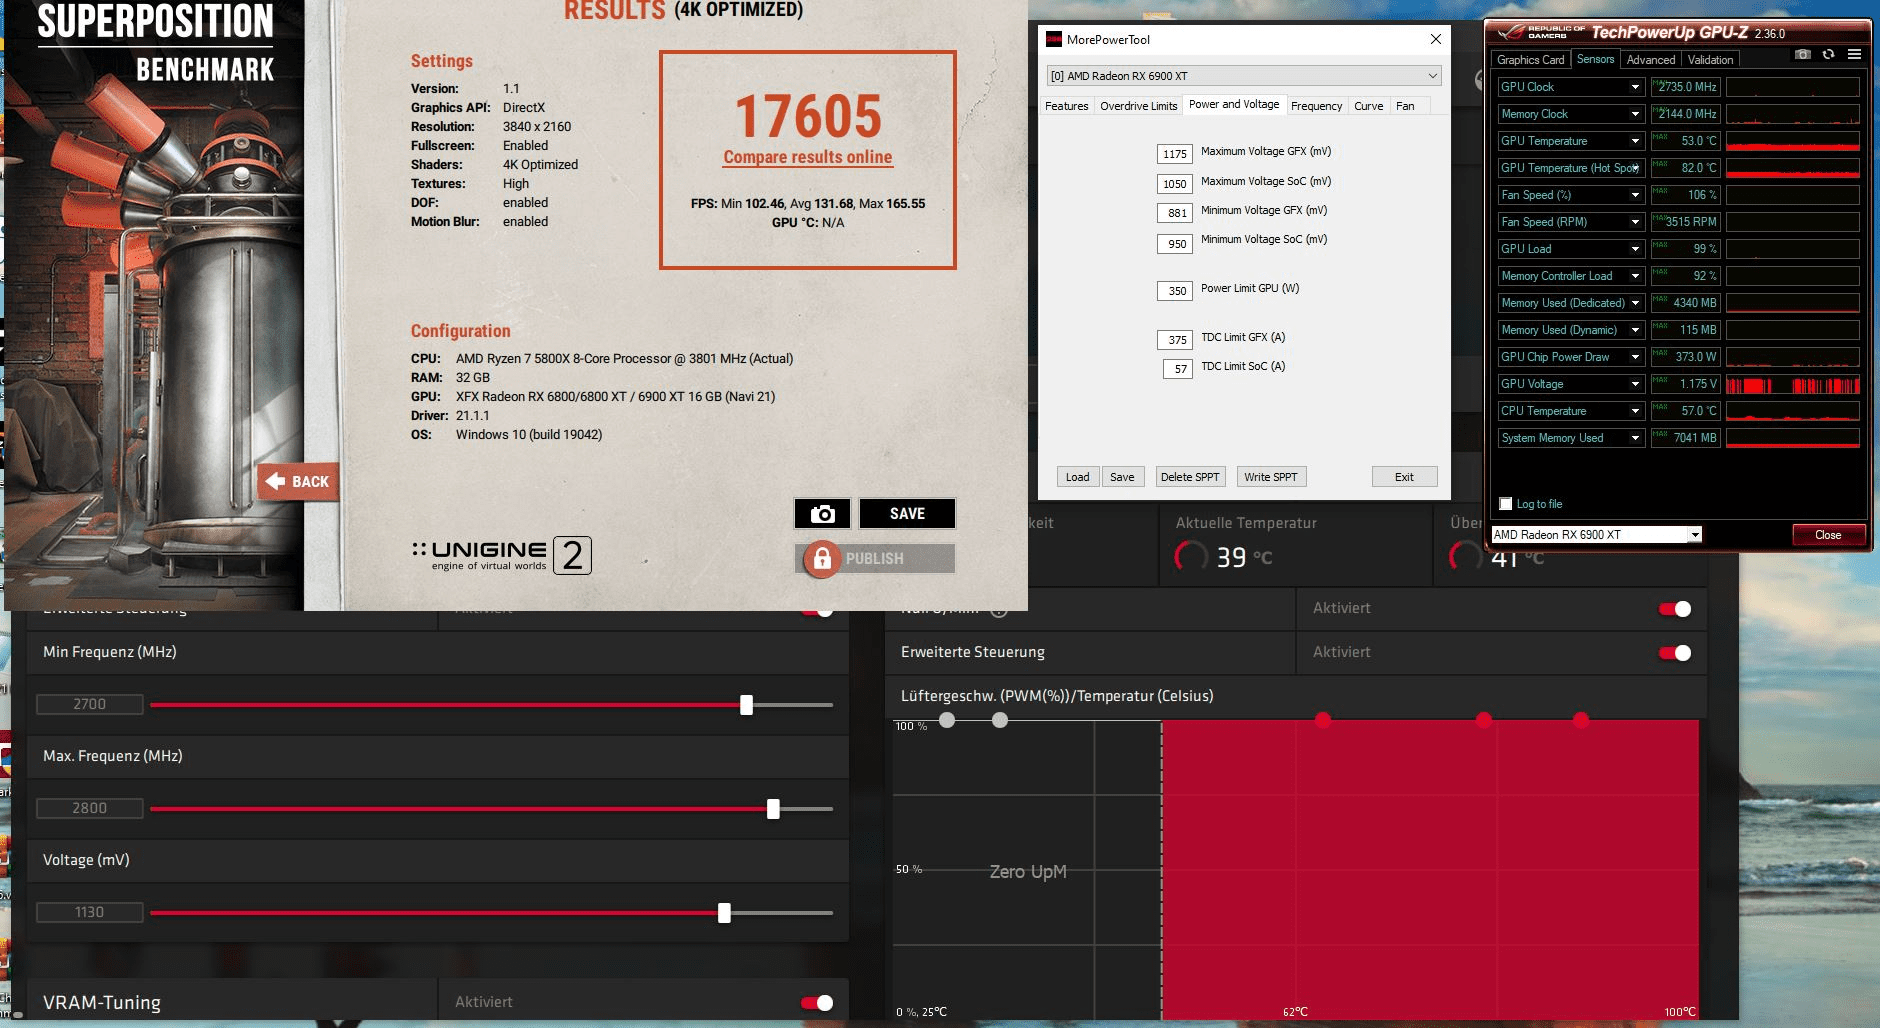Click the Max. Frequenz 2800 value box
The width and height of the screenshot is (1880, 1028).
point(89,809)
